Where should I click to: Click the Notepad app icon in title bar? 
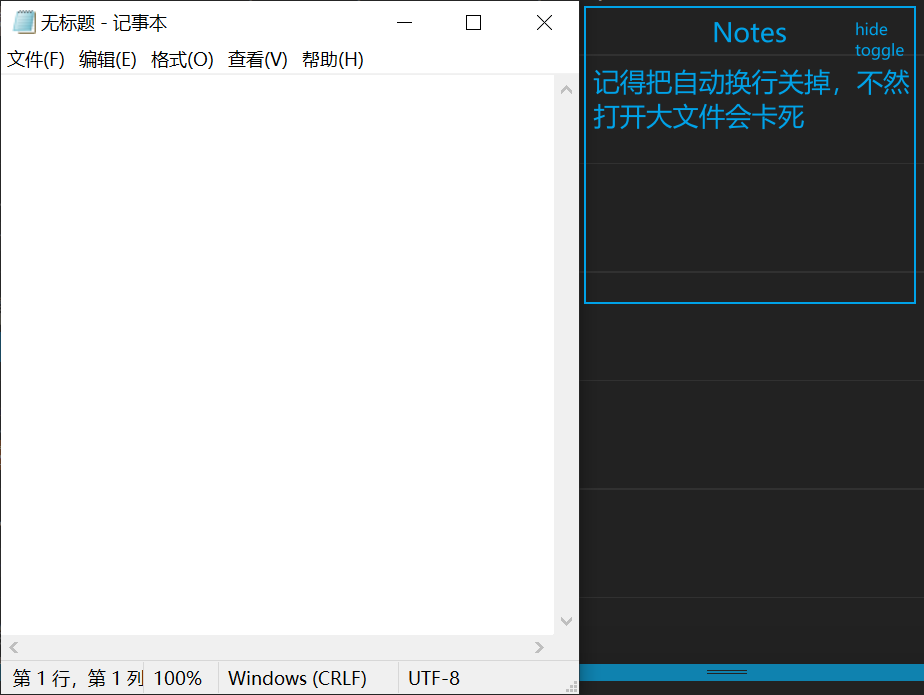[x=24, y=22]
